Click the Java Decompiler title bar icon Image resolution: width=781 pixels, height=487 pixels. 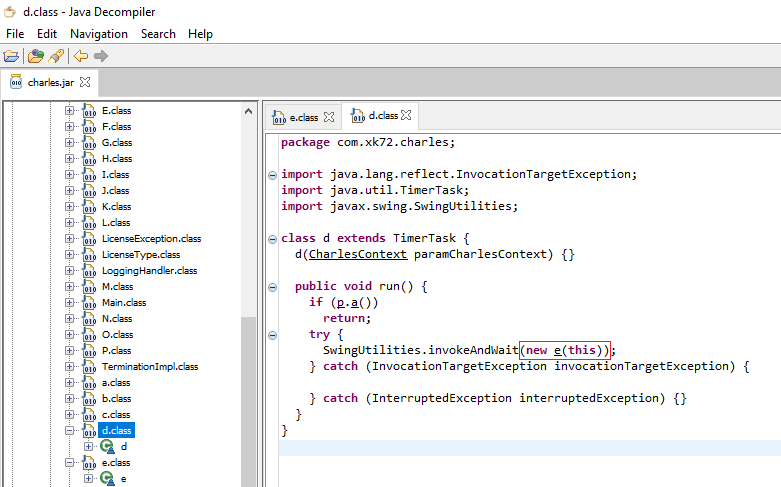[x=9, y=11]
